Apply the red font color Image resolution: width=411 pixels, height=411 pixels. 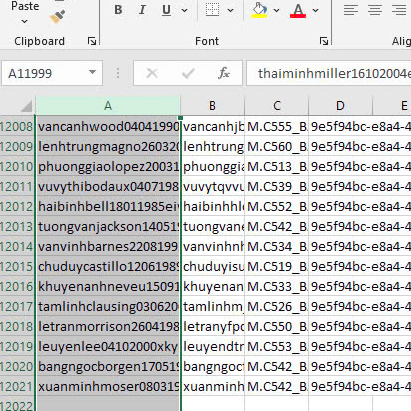click(x=298, y=10)
